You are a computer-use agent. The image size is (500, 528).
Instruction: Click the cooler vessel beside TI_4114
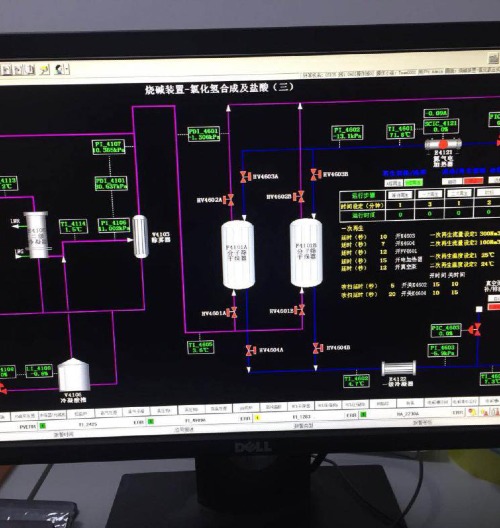coord(37,235)
